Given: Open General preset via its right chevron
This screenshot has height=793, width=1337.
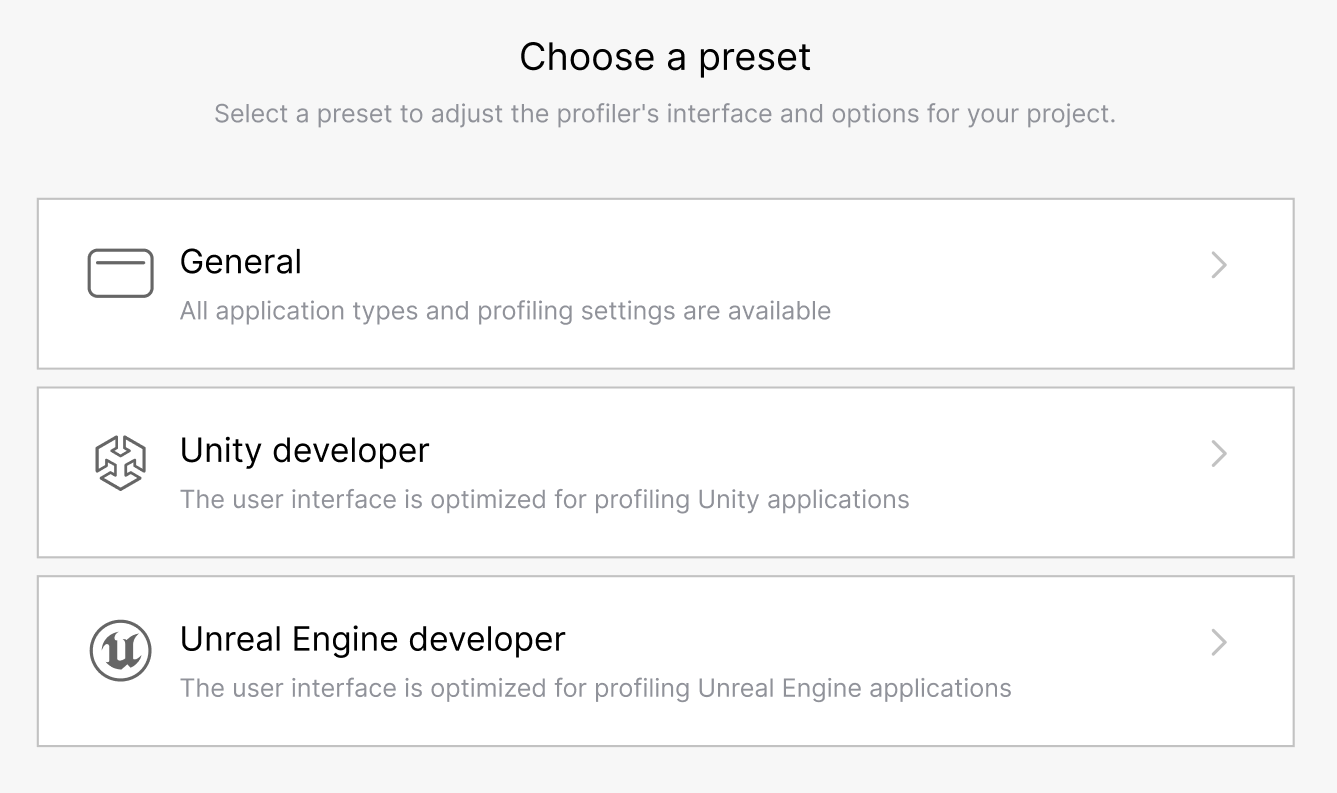Looking at the screenshot, I should pos(1218,265).
